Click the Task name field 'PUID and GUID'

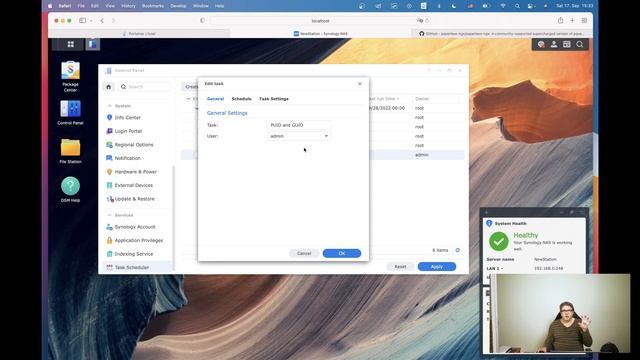pyautogui.click(x=298, y=125)
